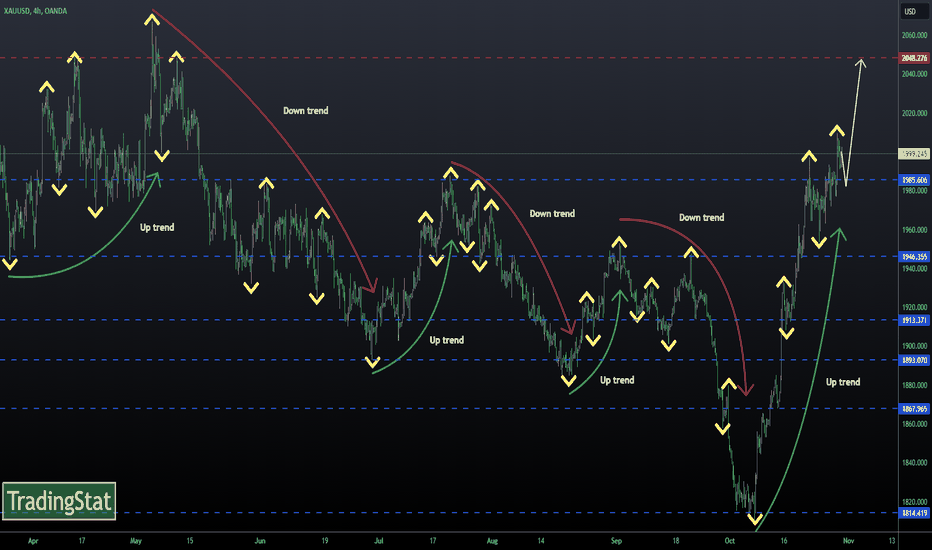The width and height of the screenshot is (932, 550).
Task: Select the blue 1985.606 price level tag
Action: click(914, 180)
